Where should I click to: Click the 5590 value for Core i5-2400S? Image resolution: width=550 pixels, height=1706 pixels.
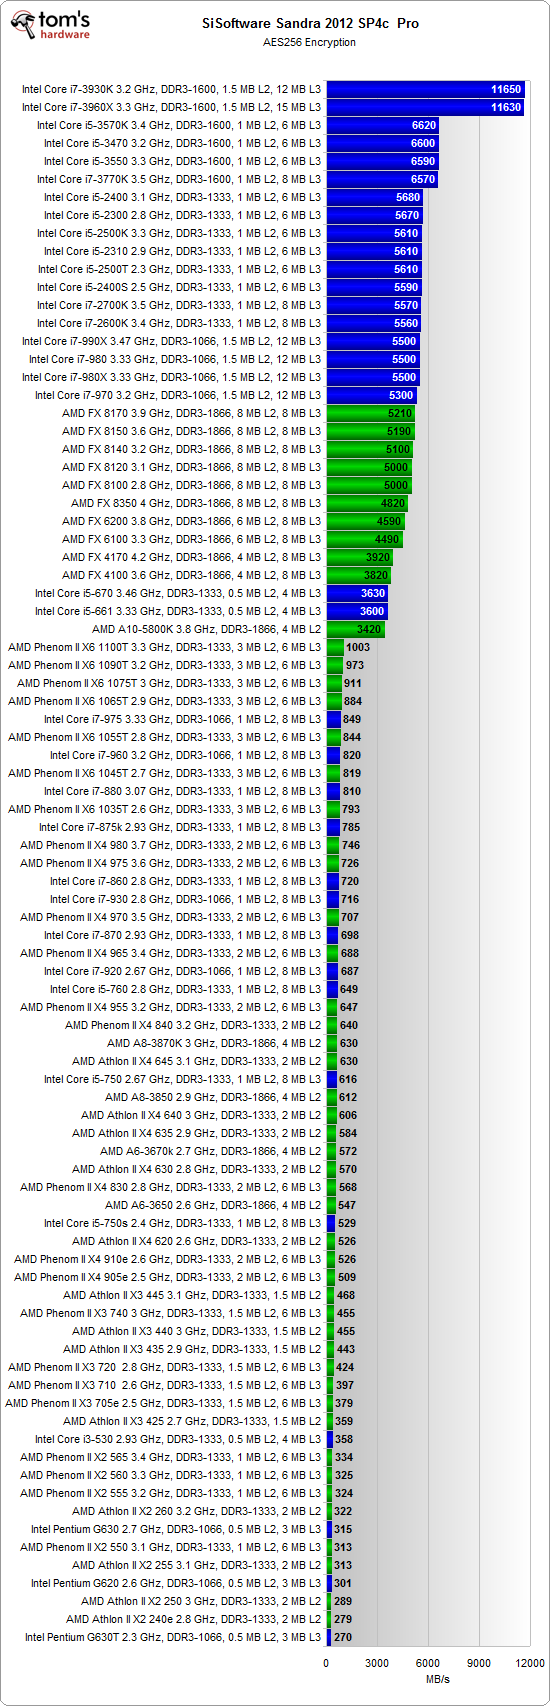406,287
